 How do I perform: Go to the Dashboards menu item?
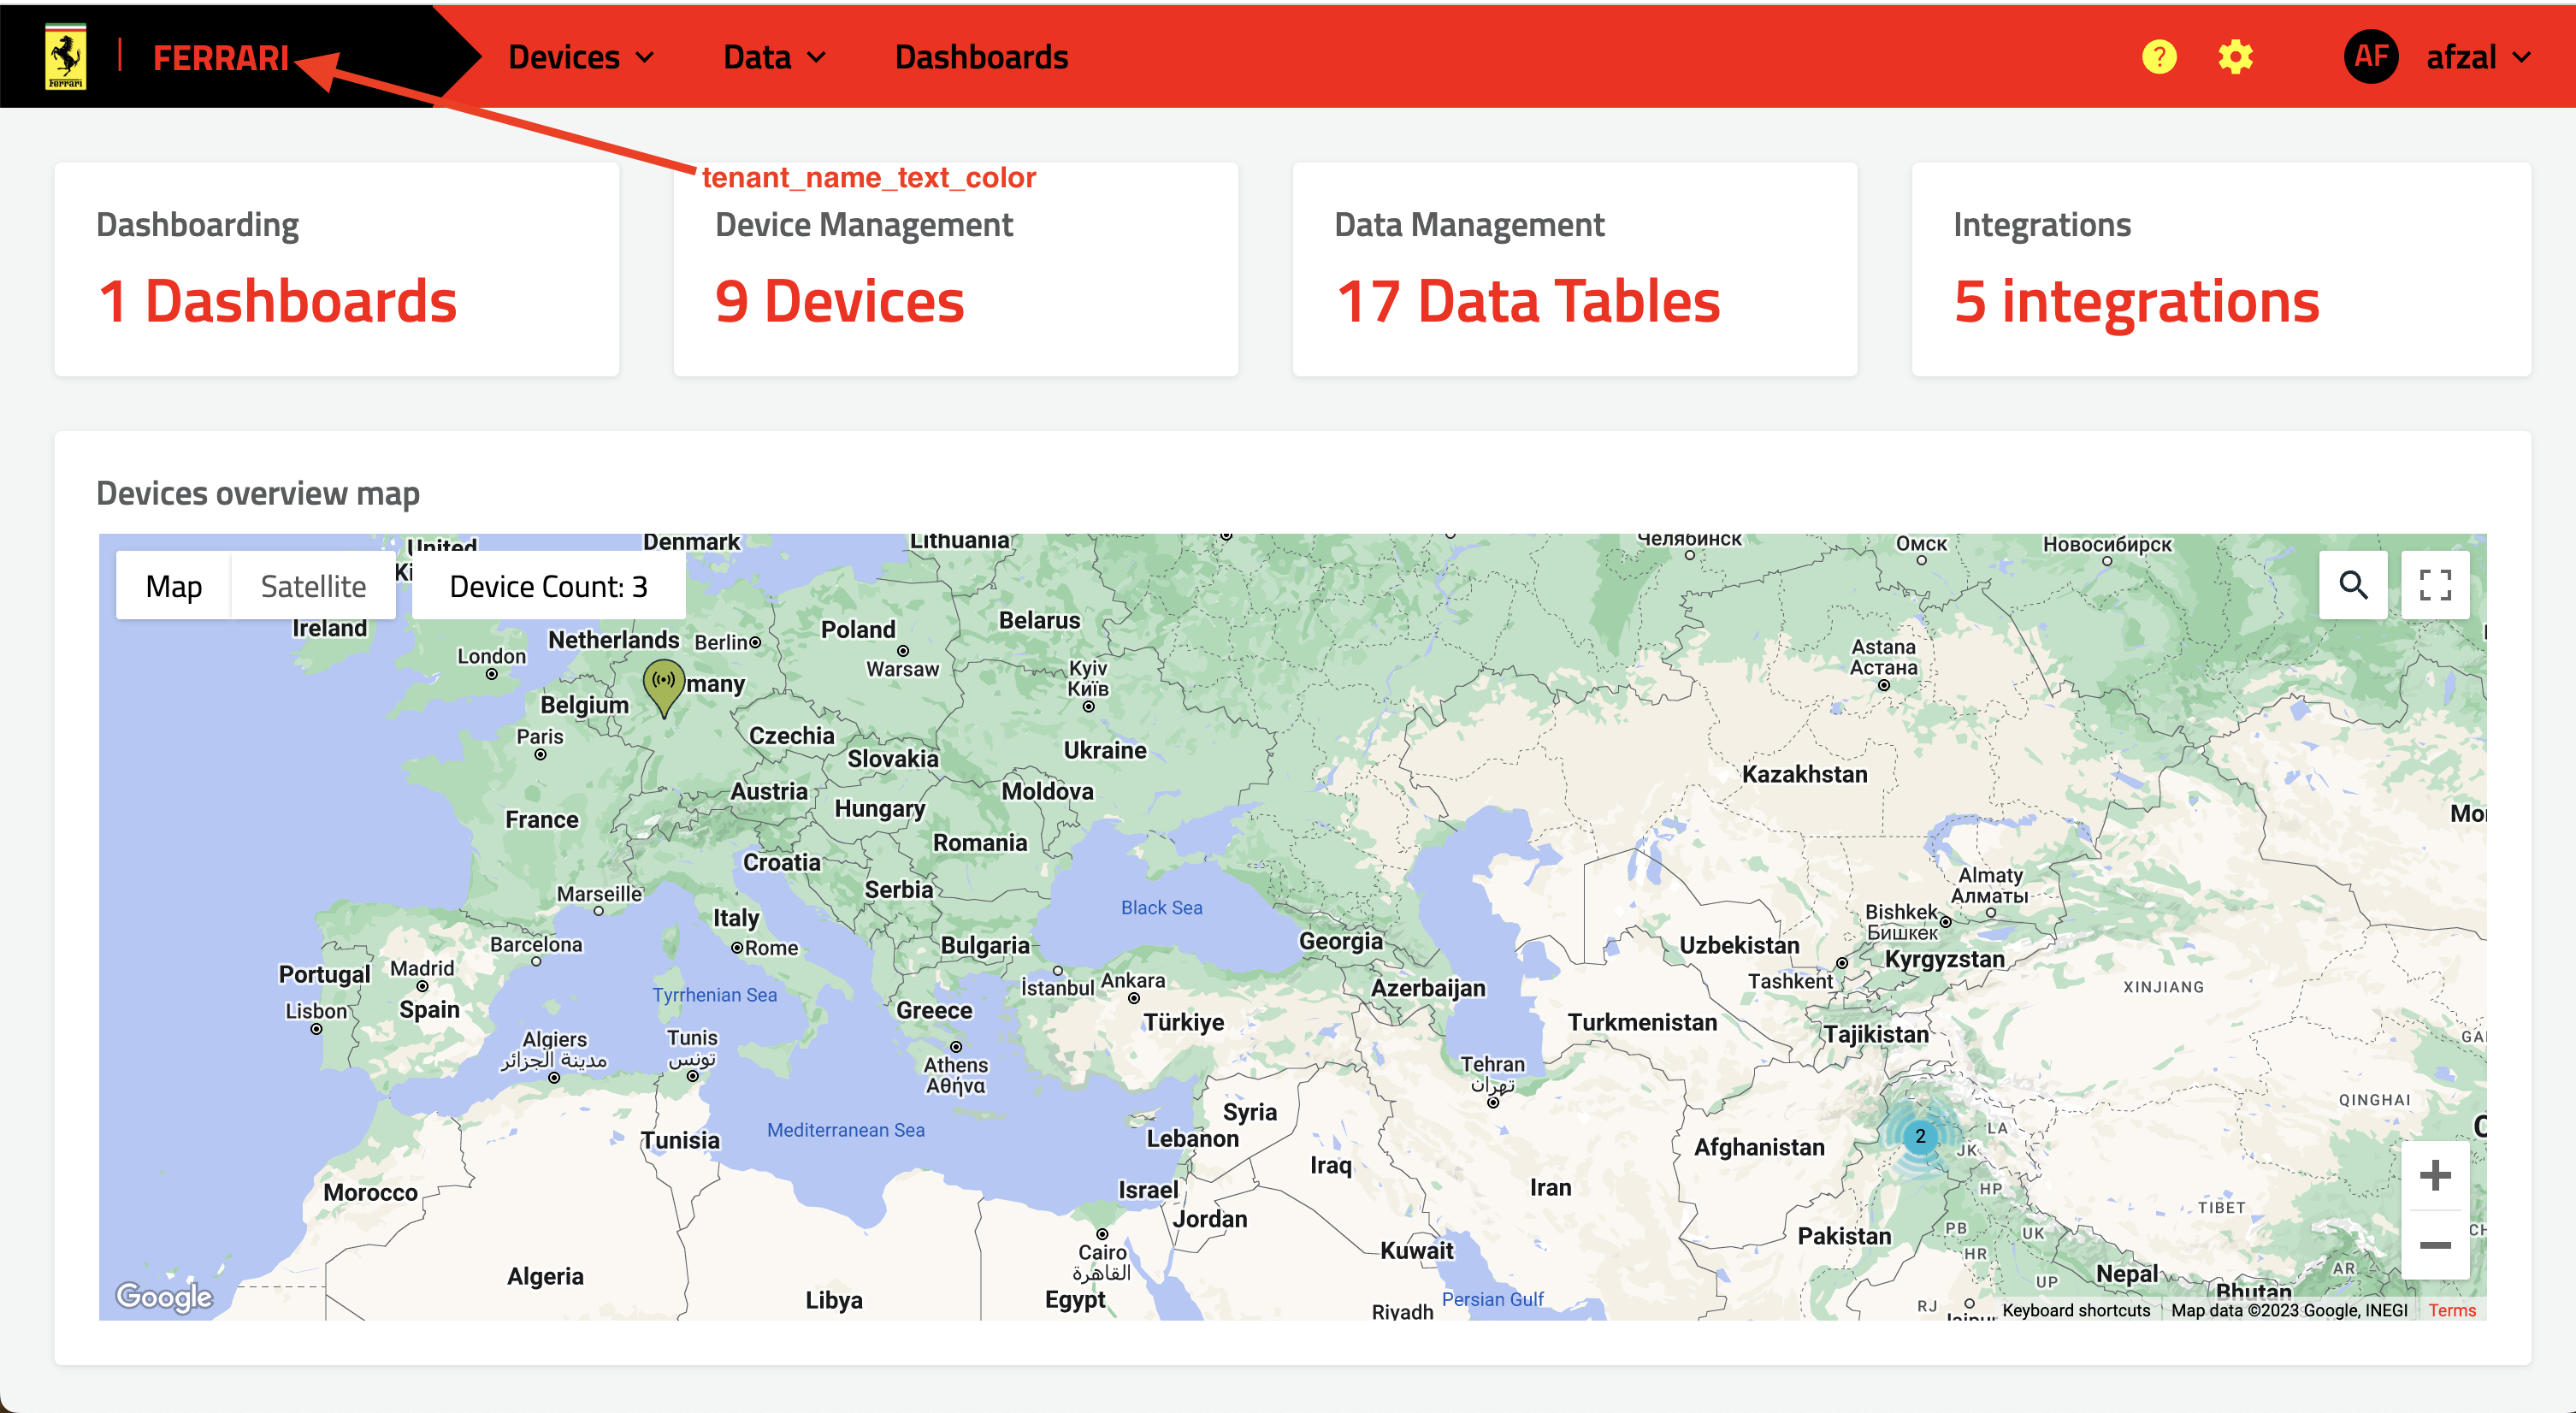[x=981, y=57]
